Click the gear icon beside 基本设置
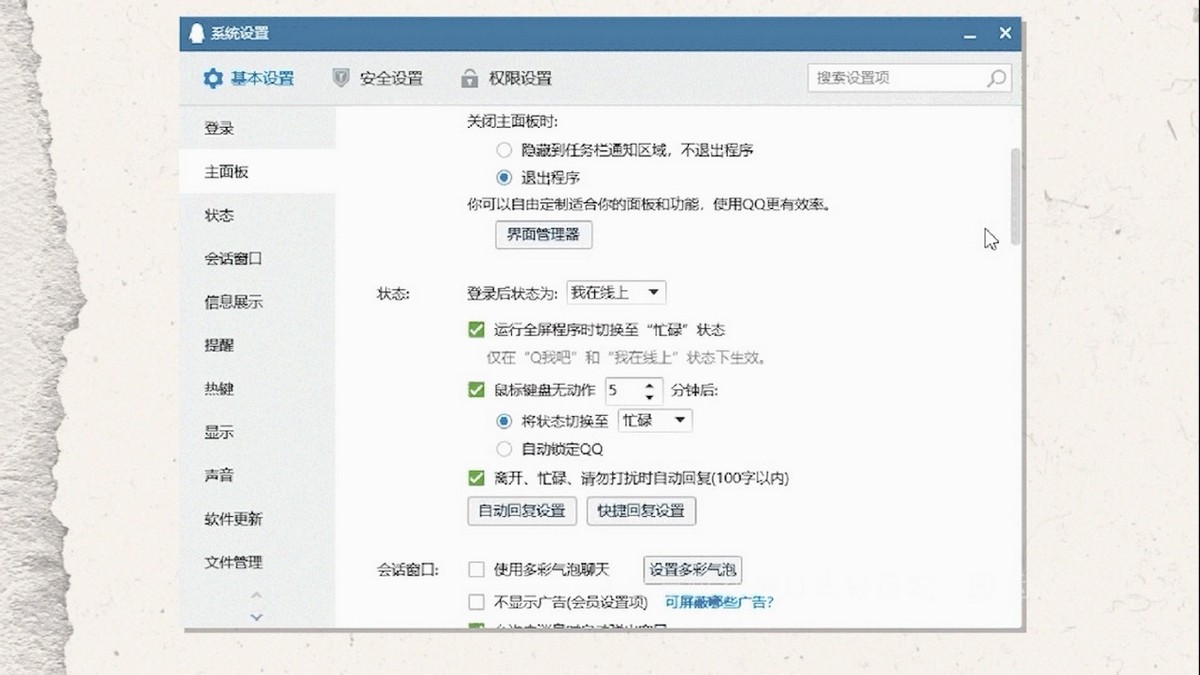The height and width of the screenshot is (675, 1200). coord(212,78)
